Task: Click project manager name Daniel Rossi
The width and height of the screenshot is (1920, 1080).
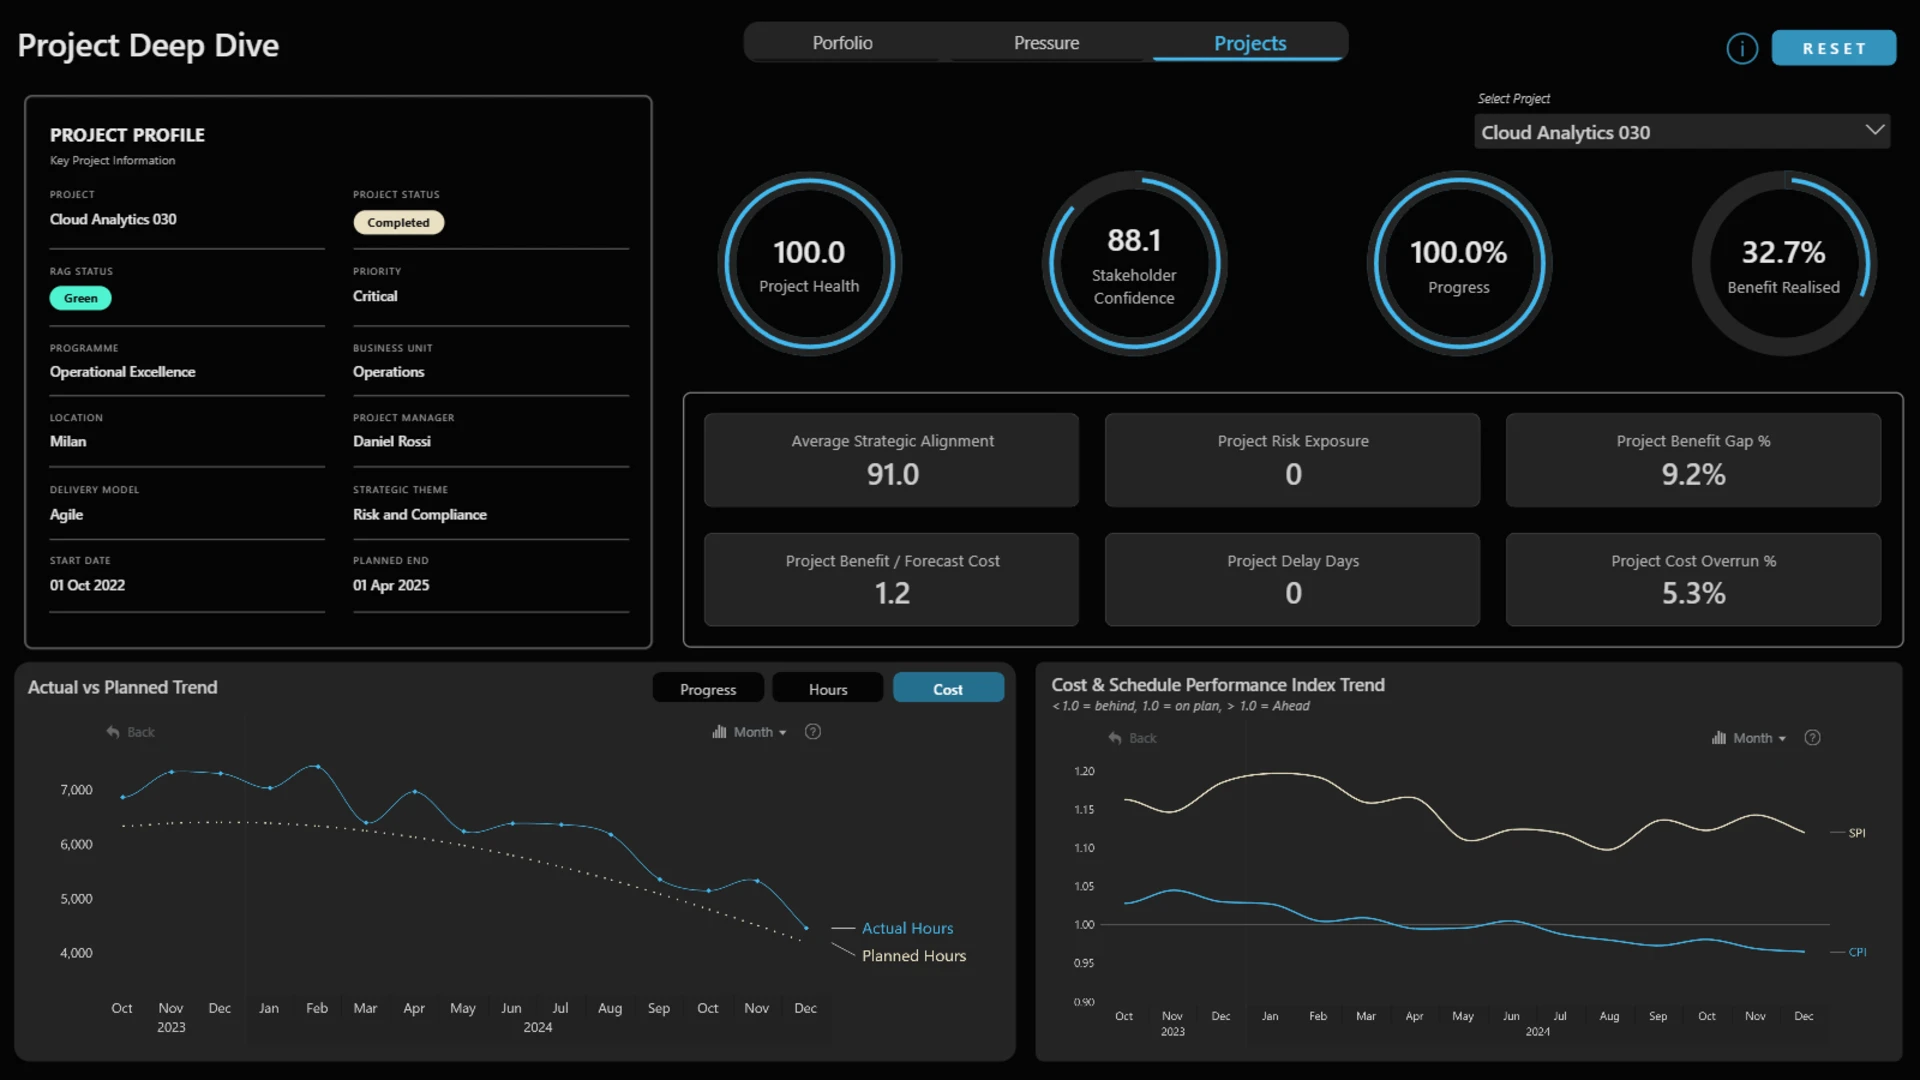Action: click(391, 441)
